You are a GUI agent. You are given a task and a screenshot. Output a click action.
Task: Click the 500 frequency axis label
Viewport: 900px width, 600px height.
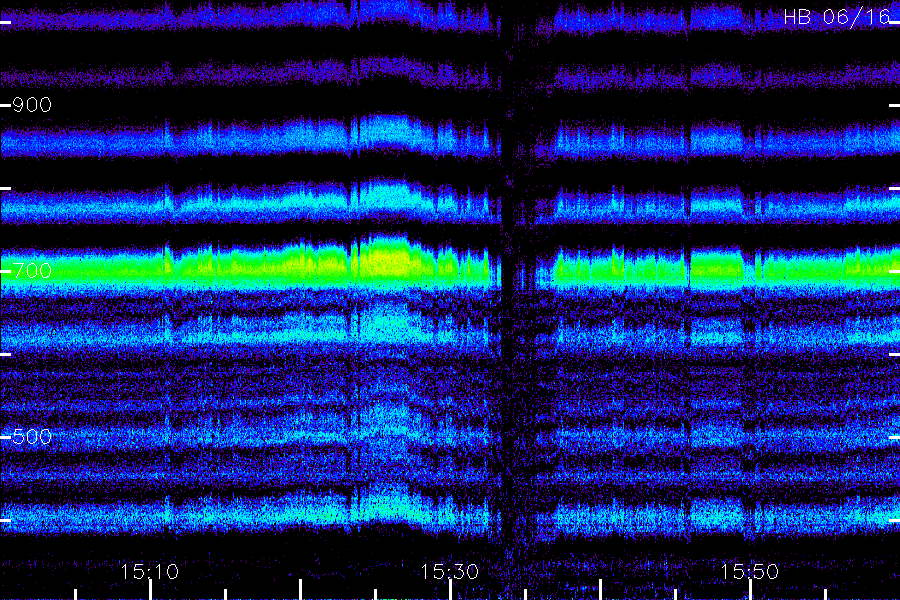pos(32,437)
